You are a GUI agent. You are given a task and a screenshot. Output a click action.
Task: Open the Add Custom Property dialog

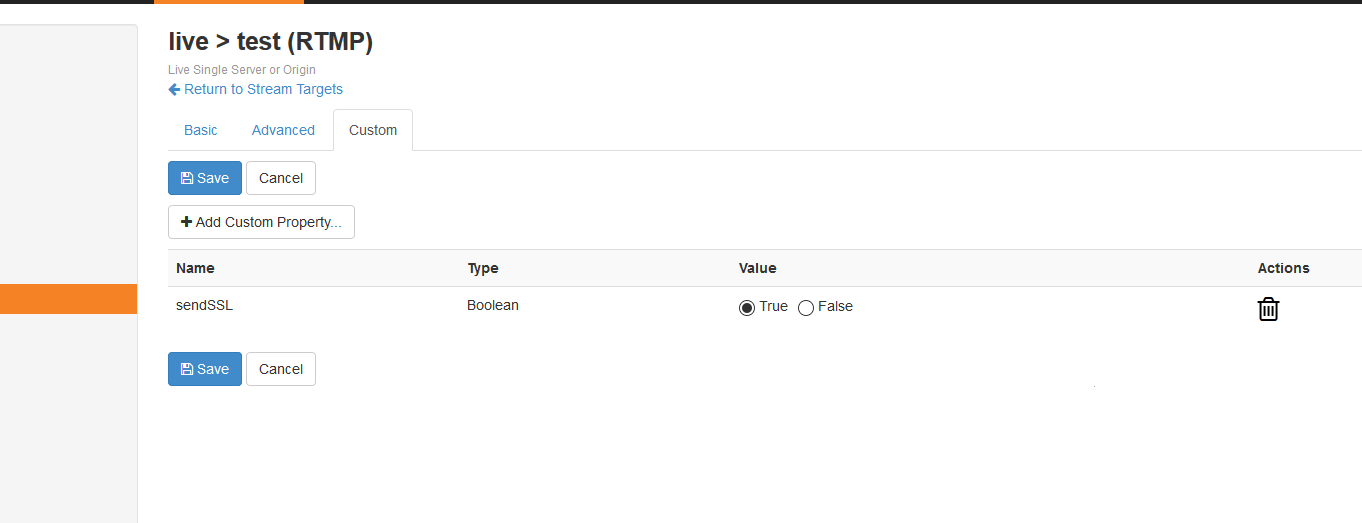[261, 222]
